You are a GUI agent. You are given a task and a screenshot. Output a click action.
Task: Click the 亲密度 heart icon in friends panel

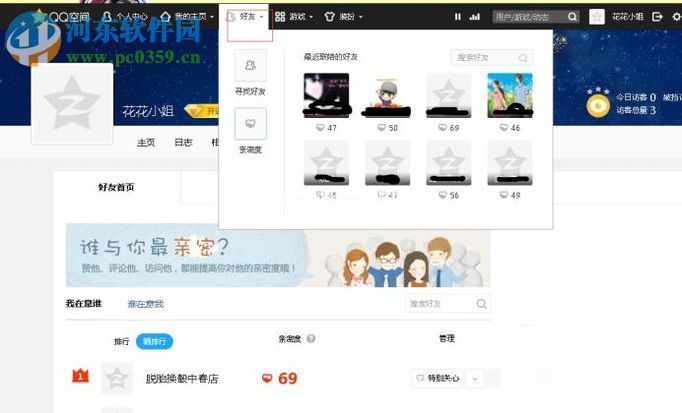coord(250,124)
